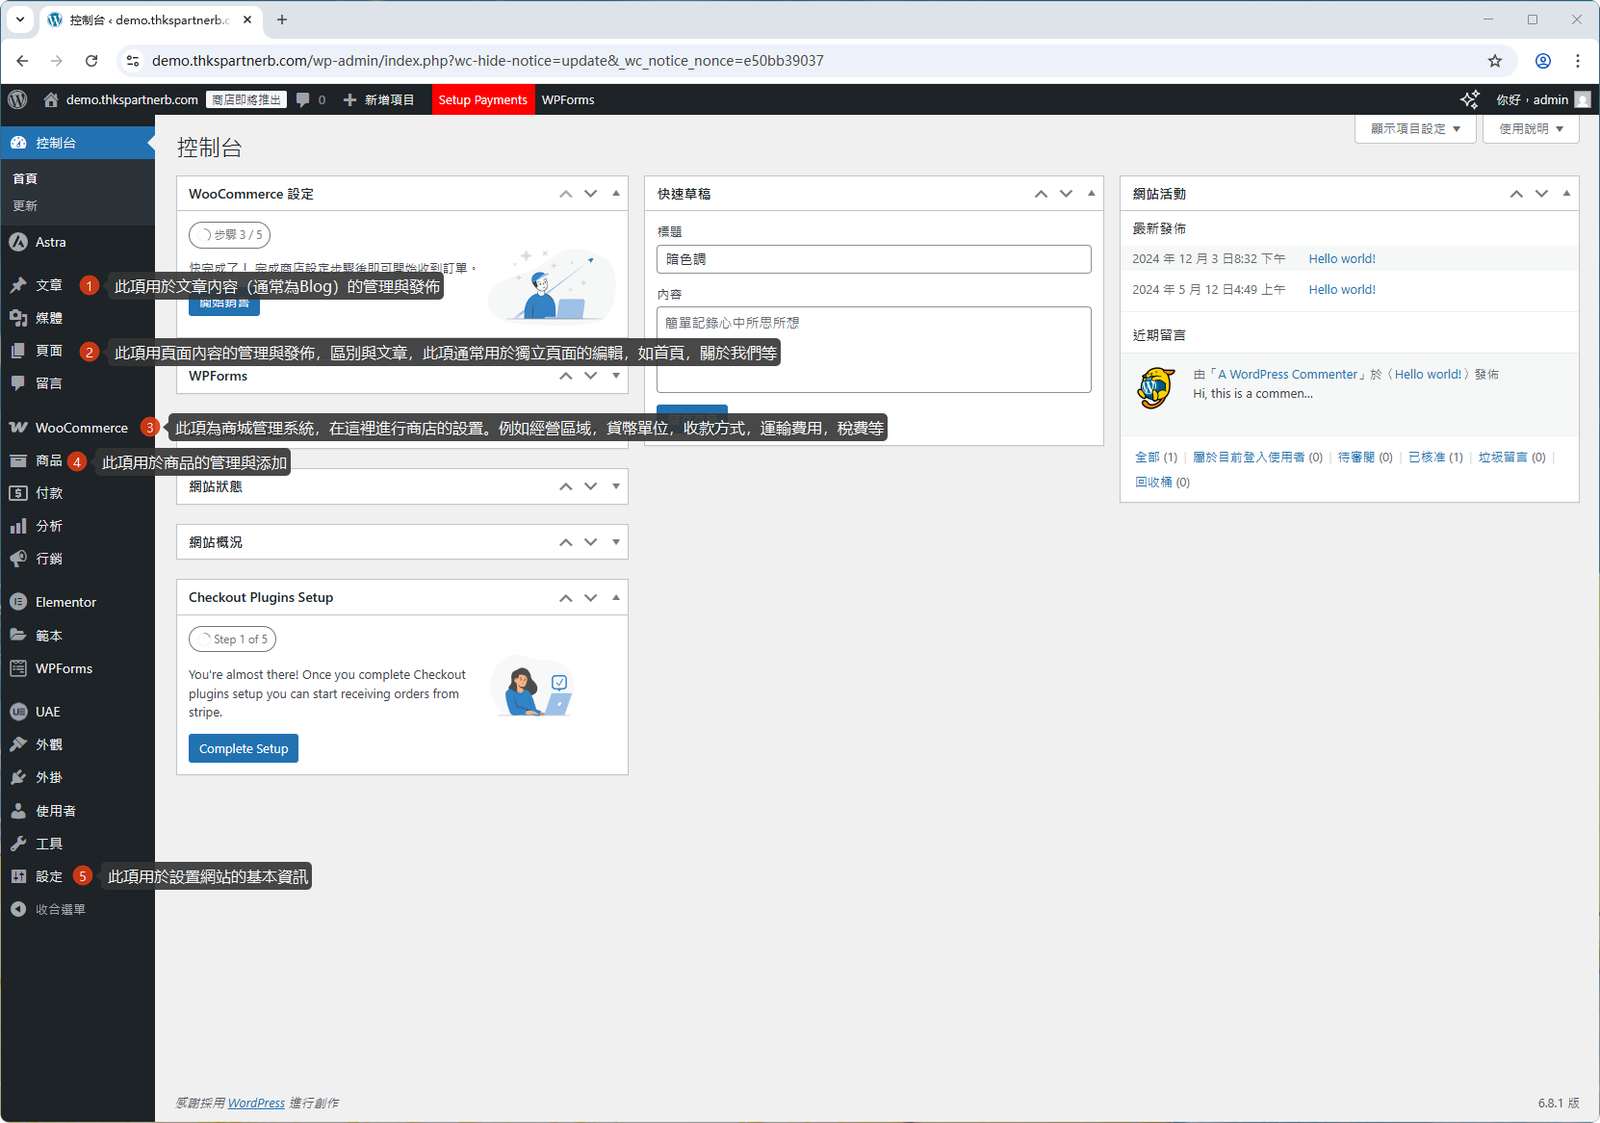Open WordPress footer link
Viewport: 1600px width, 1123px height.
256,1103
